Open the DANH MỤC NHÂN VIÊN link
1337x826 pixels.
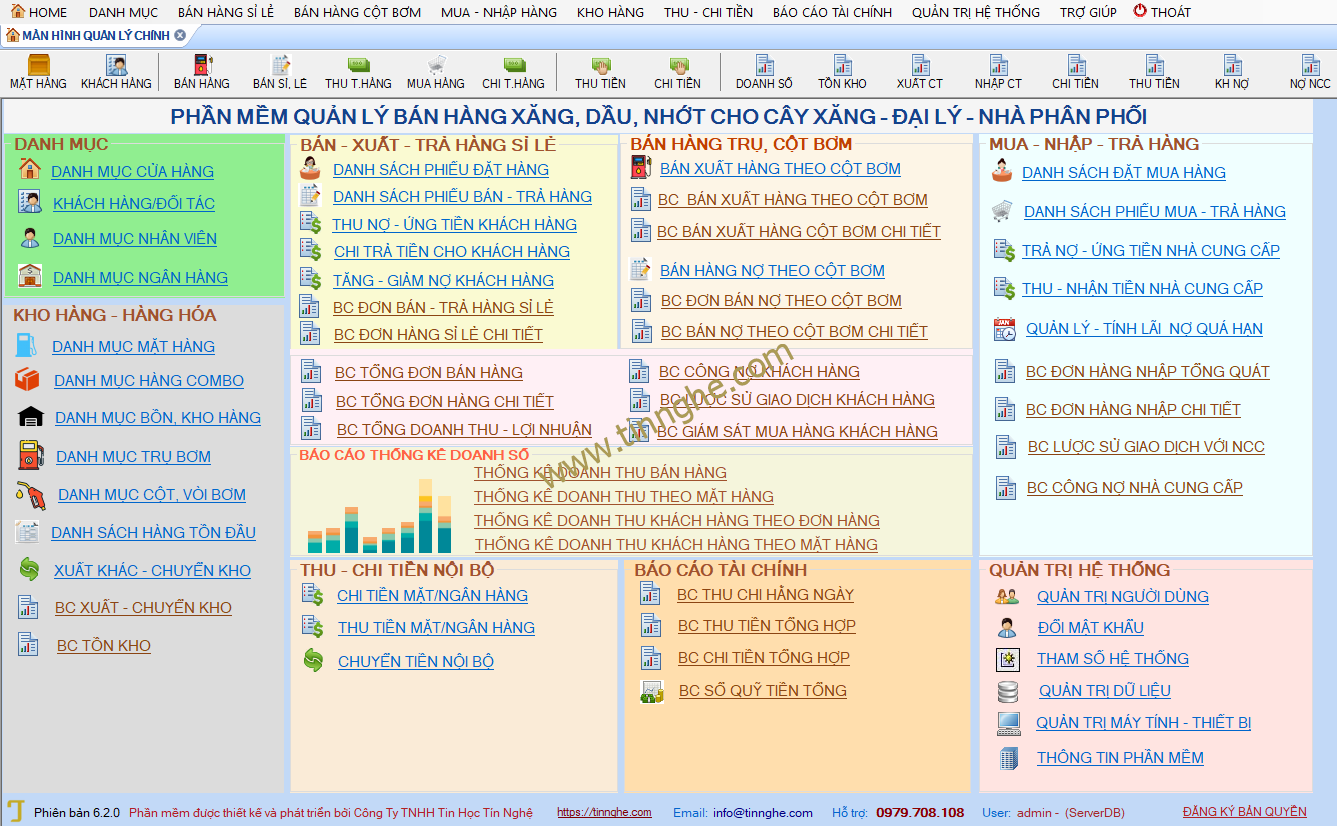pos(135,239)
